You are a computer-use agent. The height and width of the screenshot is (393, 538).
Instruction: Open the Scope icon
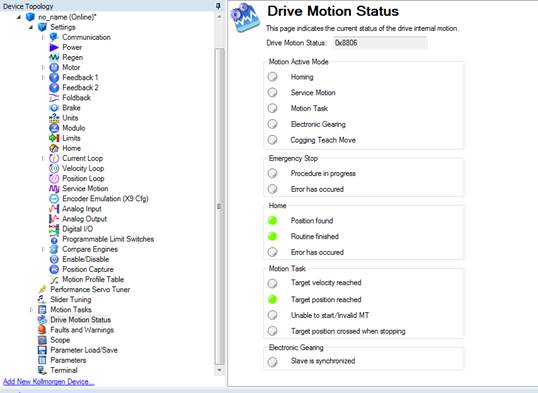coord(42,340)
